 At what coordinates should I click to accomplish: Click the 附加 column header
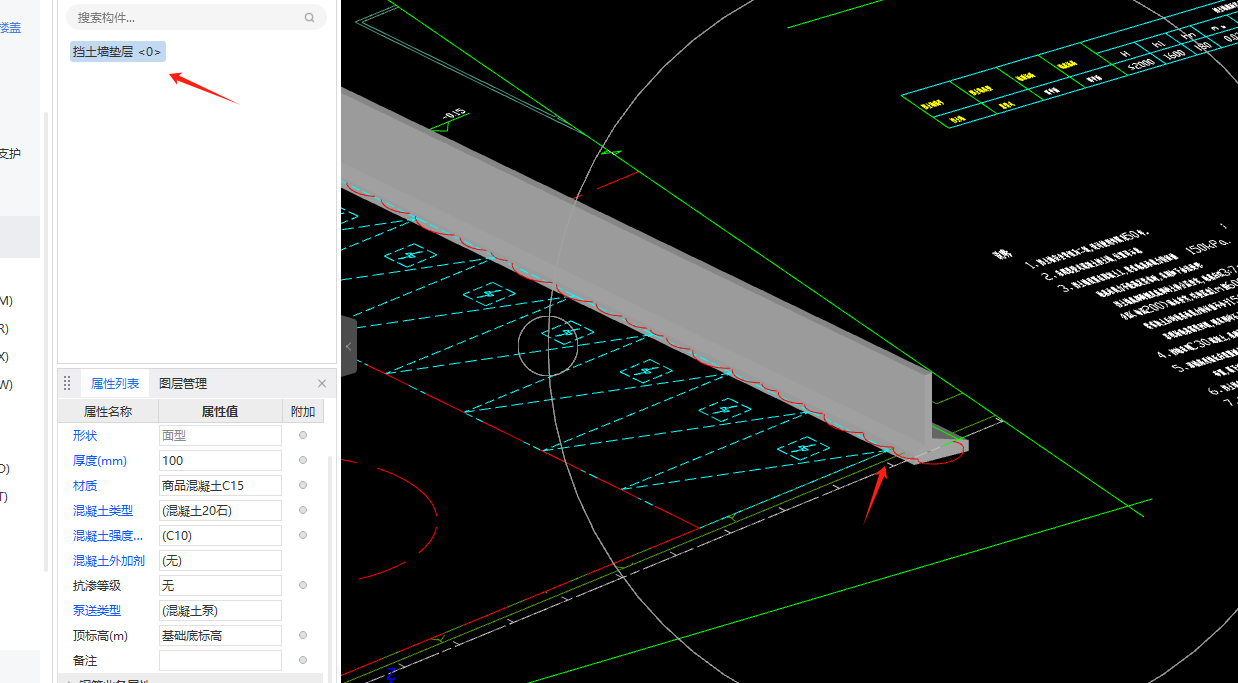[303, 411]
